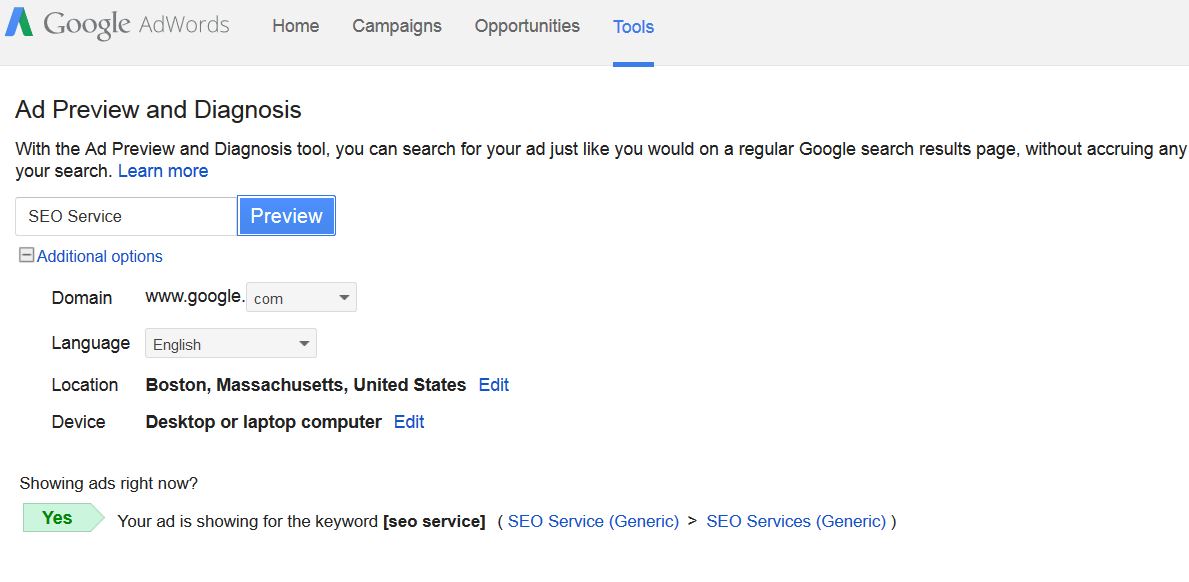Click the Google AdWords wordmark text
This screenshot has width=1189, height=582.
pos(136,24)
